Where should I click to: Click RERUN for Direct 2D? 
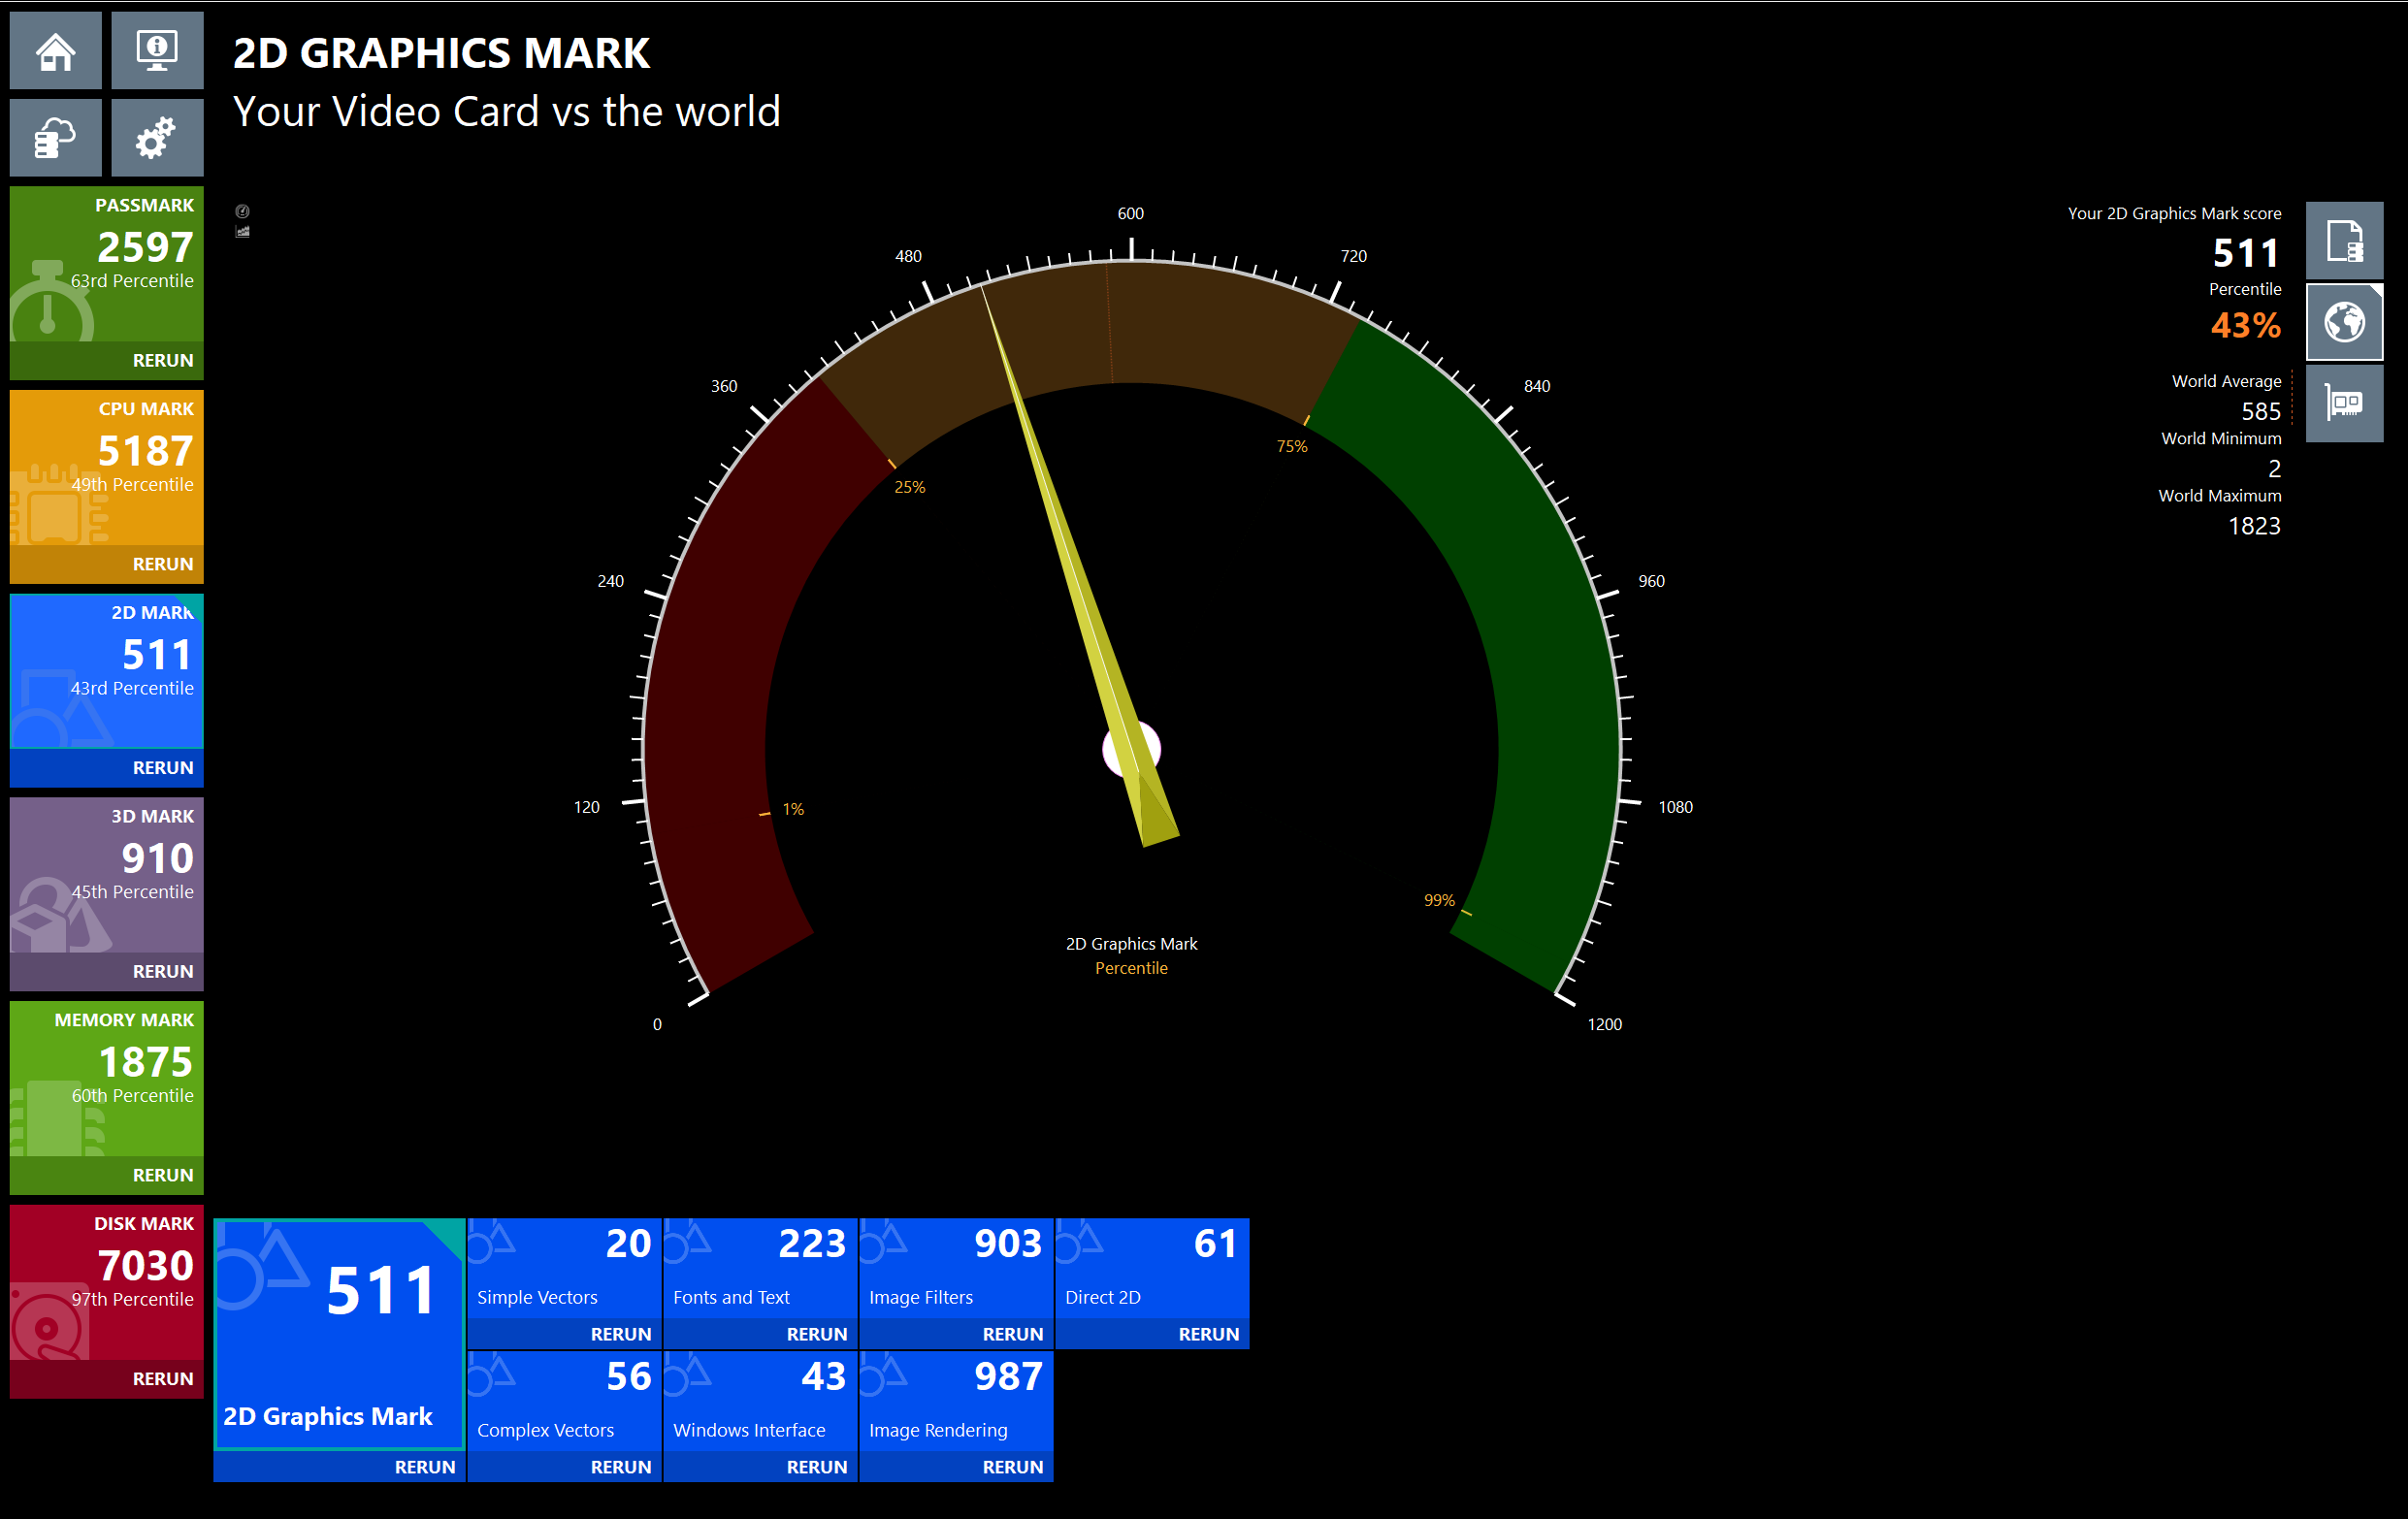click(x=1209, y=1334)
